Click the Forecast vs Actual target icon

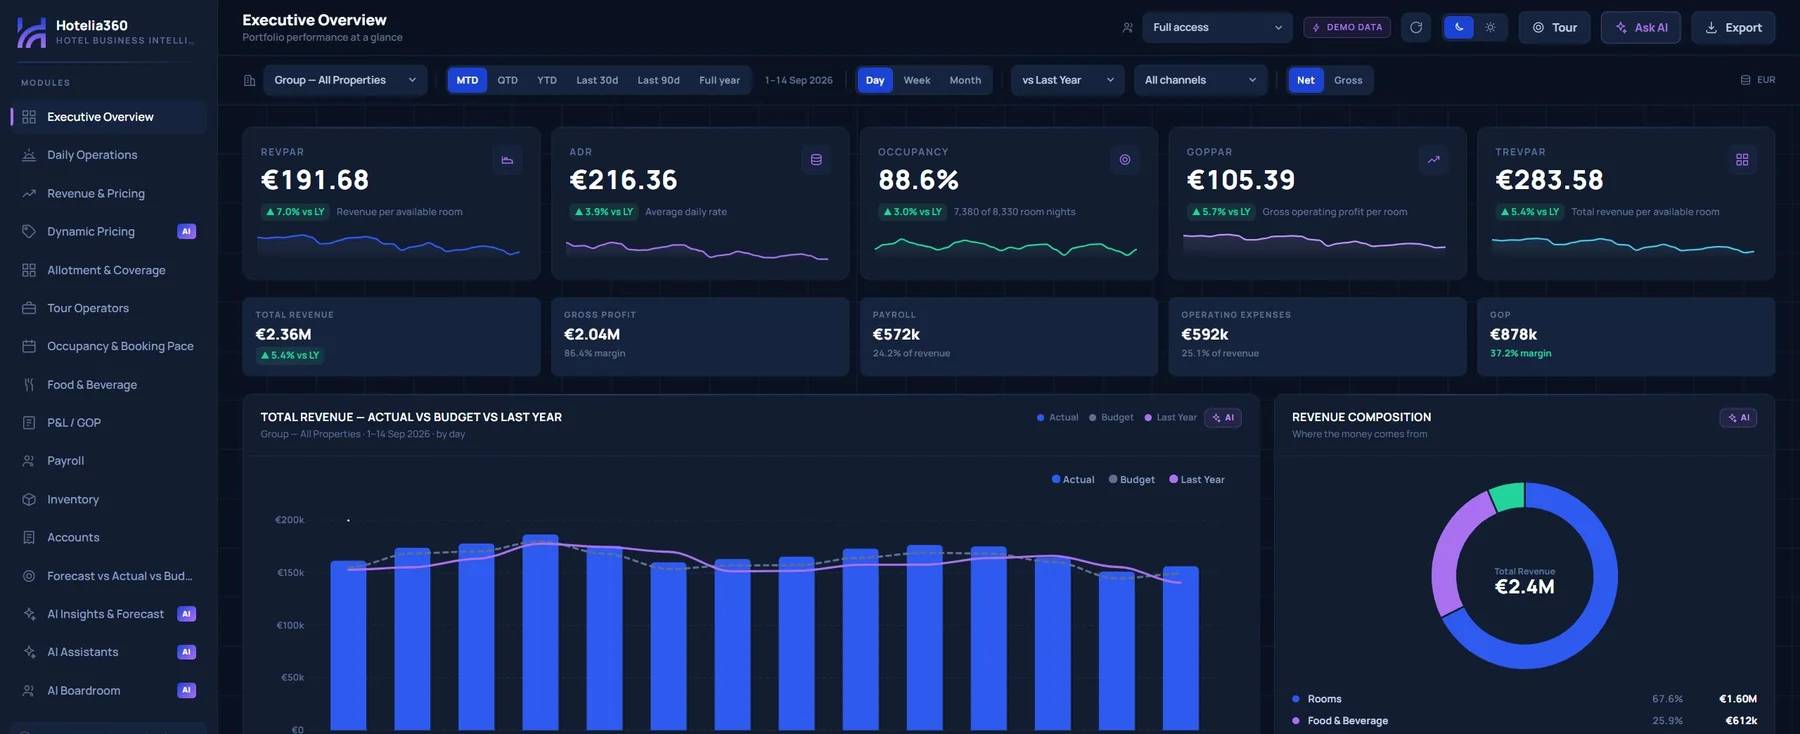(x=29, y=576)
